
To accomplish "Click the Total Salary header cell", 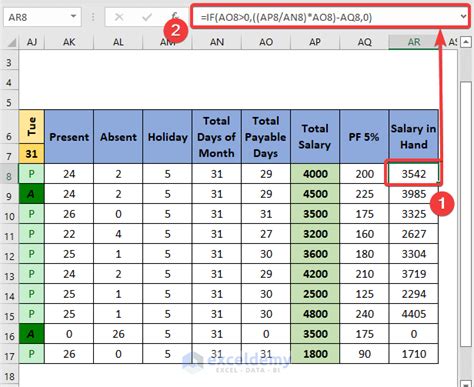I will [x=315, y=137].
